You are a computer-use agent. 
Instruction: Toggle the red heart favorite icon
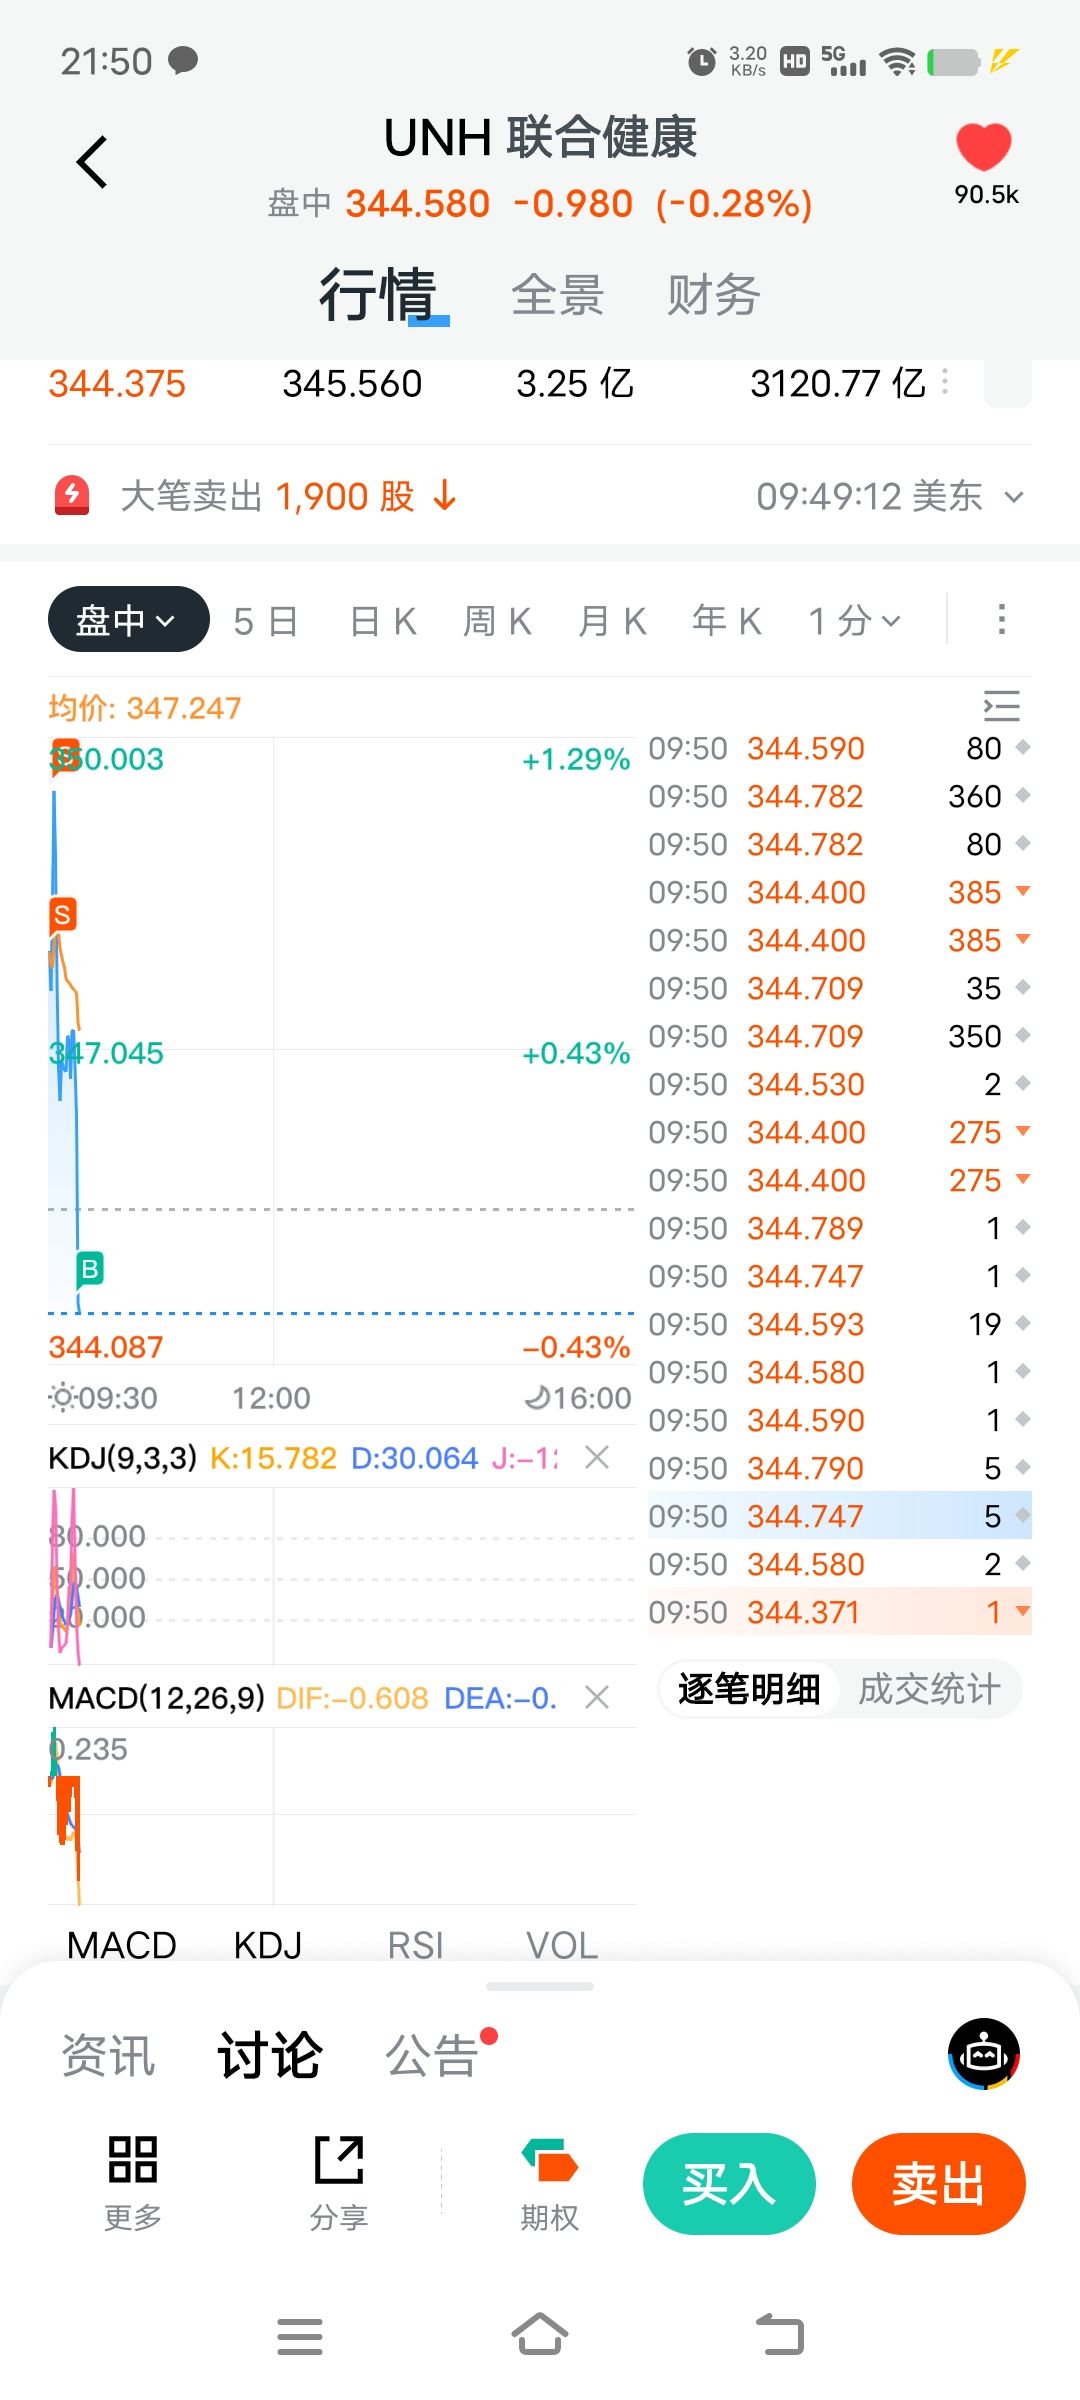point(984,148)
